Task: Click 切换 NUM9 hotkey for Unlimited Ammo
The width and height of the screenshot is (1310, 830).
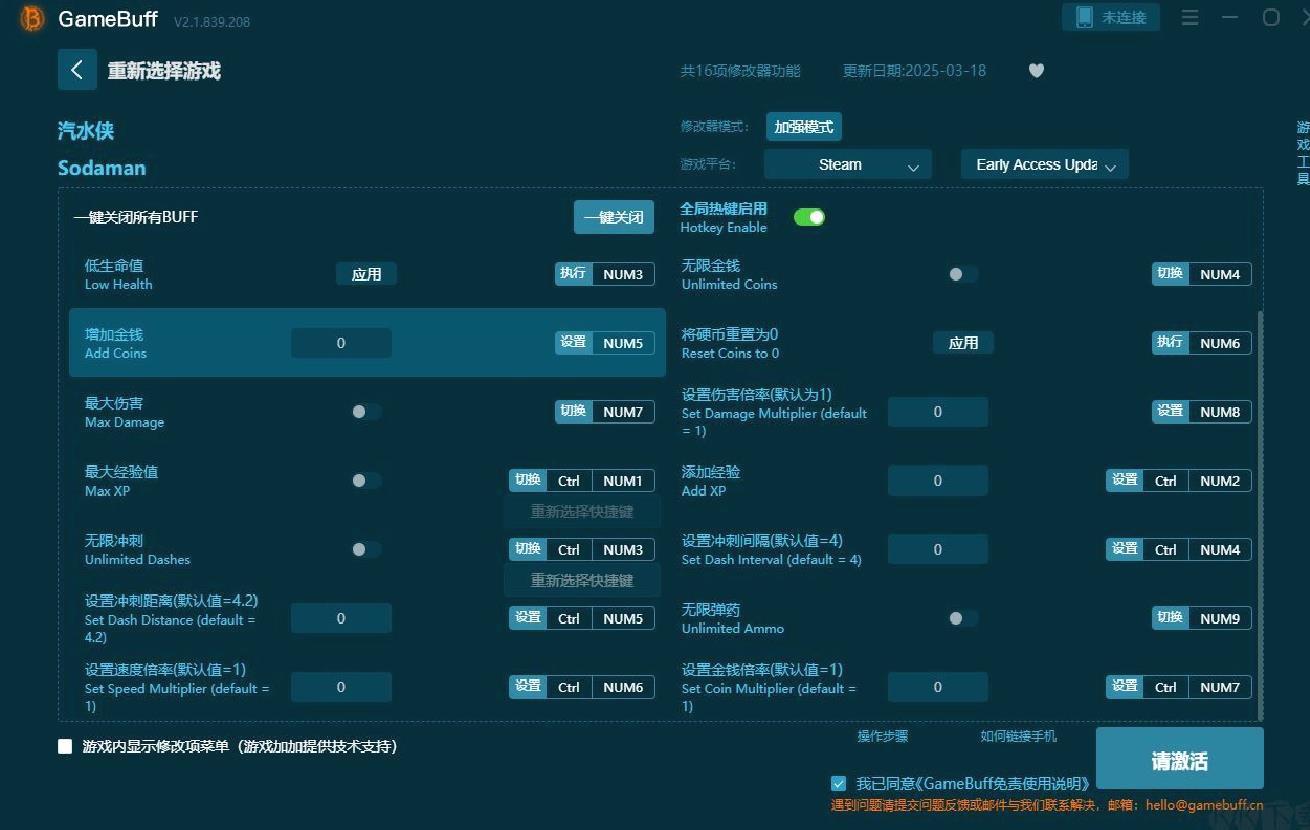Action: pos(1201,618)
